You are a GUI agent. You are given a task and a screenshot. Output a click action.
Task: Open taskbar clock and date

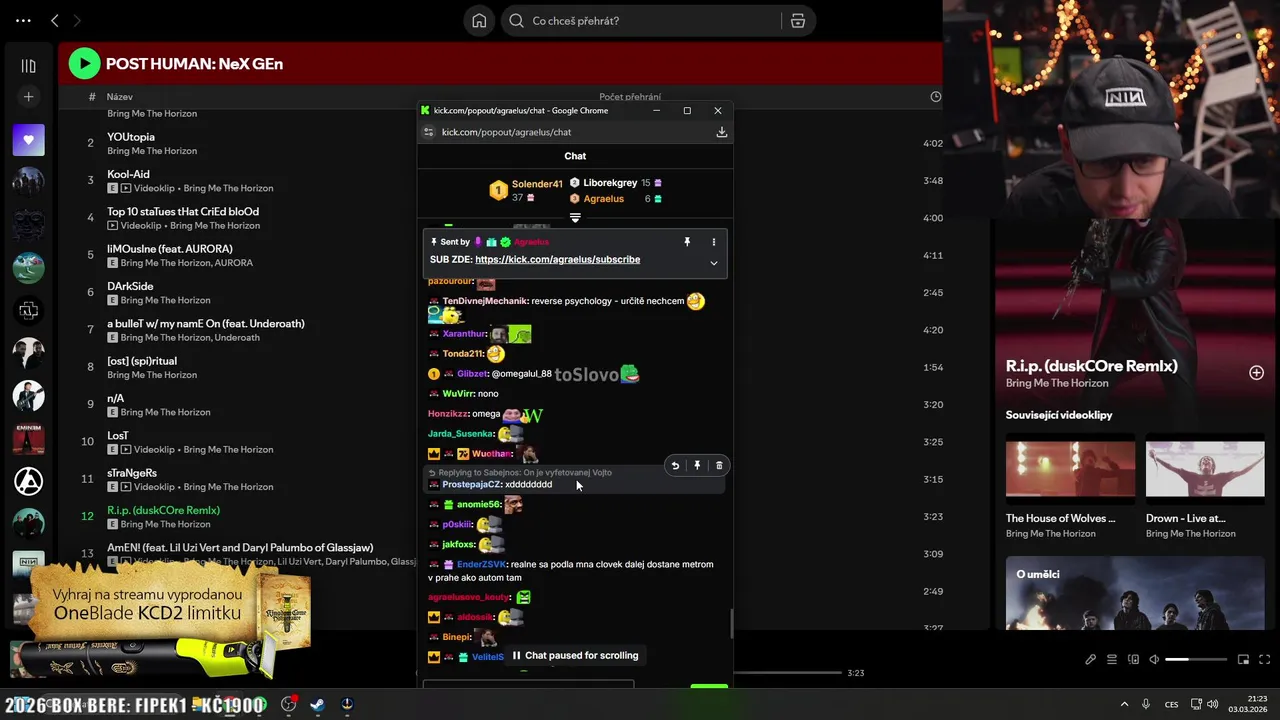pos(1248,704)
